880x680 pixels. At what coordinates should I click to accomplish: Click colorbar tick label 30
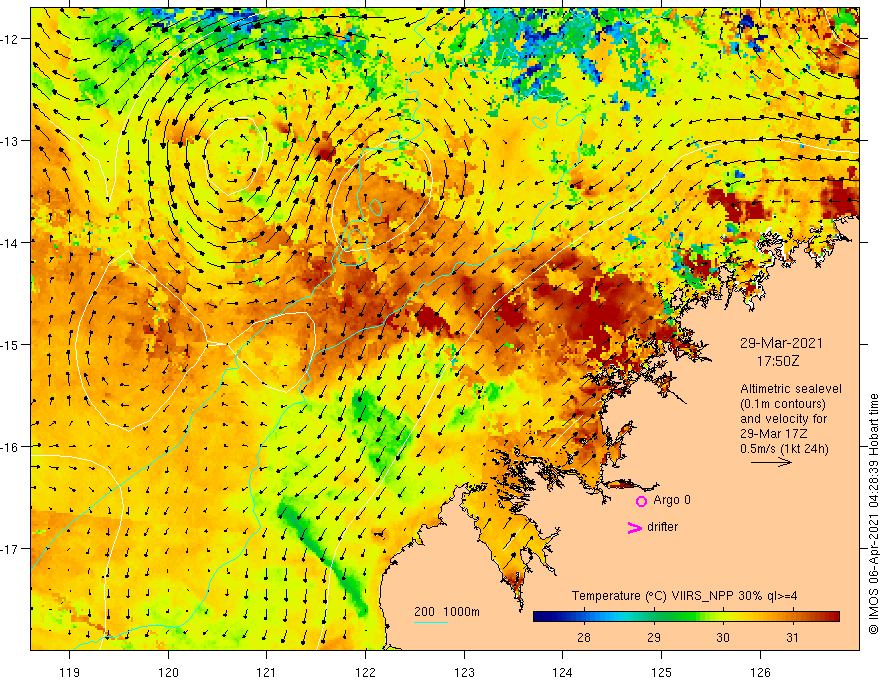[x=723, y=638]
